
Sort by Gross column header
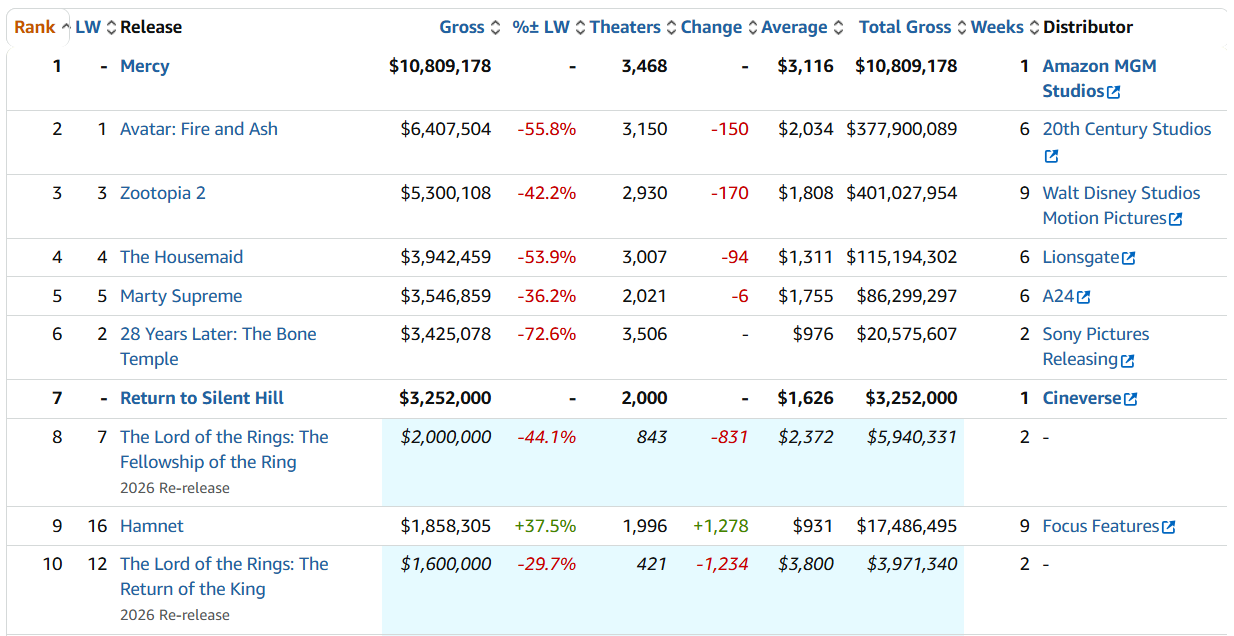(461, 27)
